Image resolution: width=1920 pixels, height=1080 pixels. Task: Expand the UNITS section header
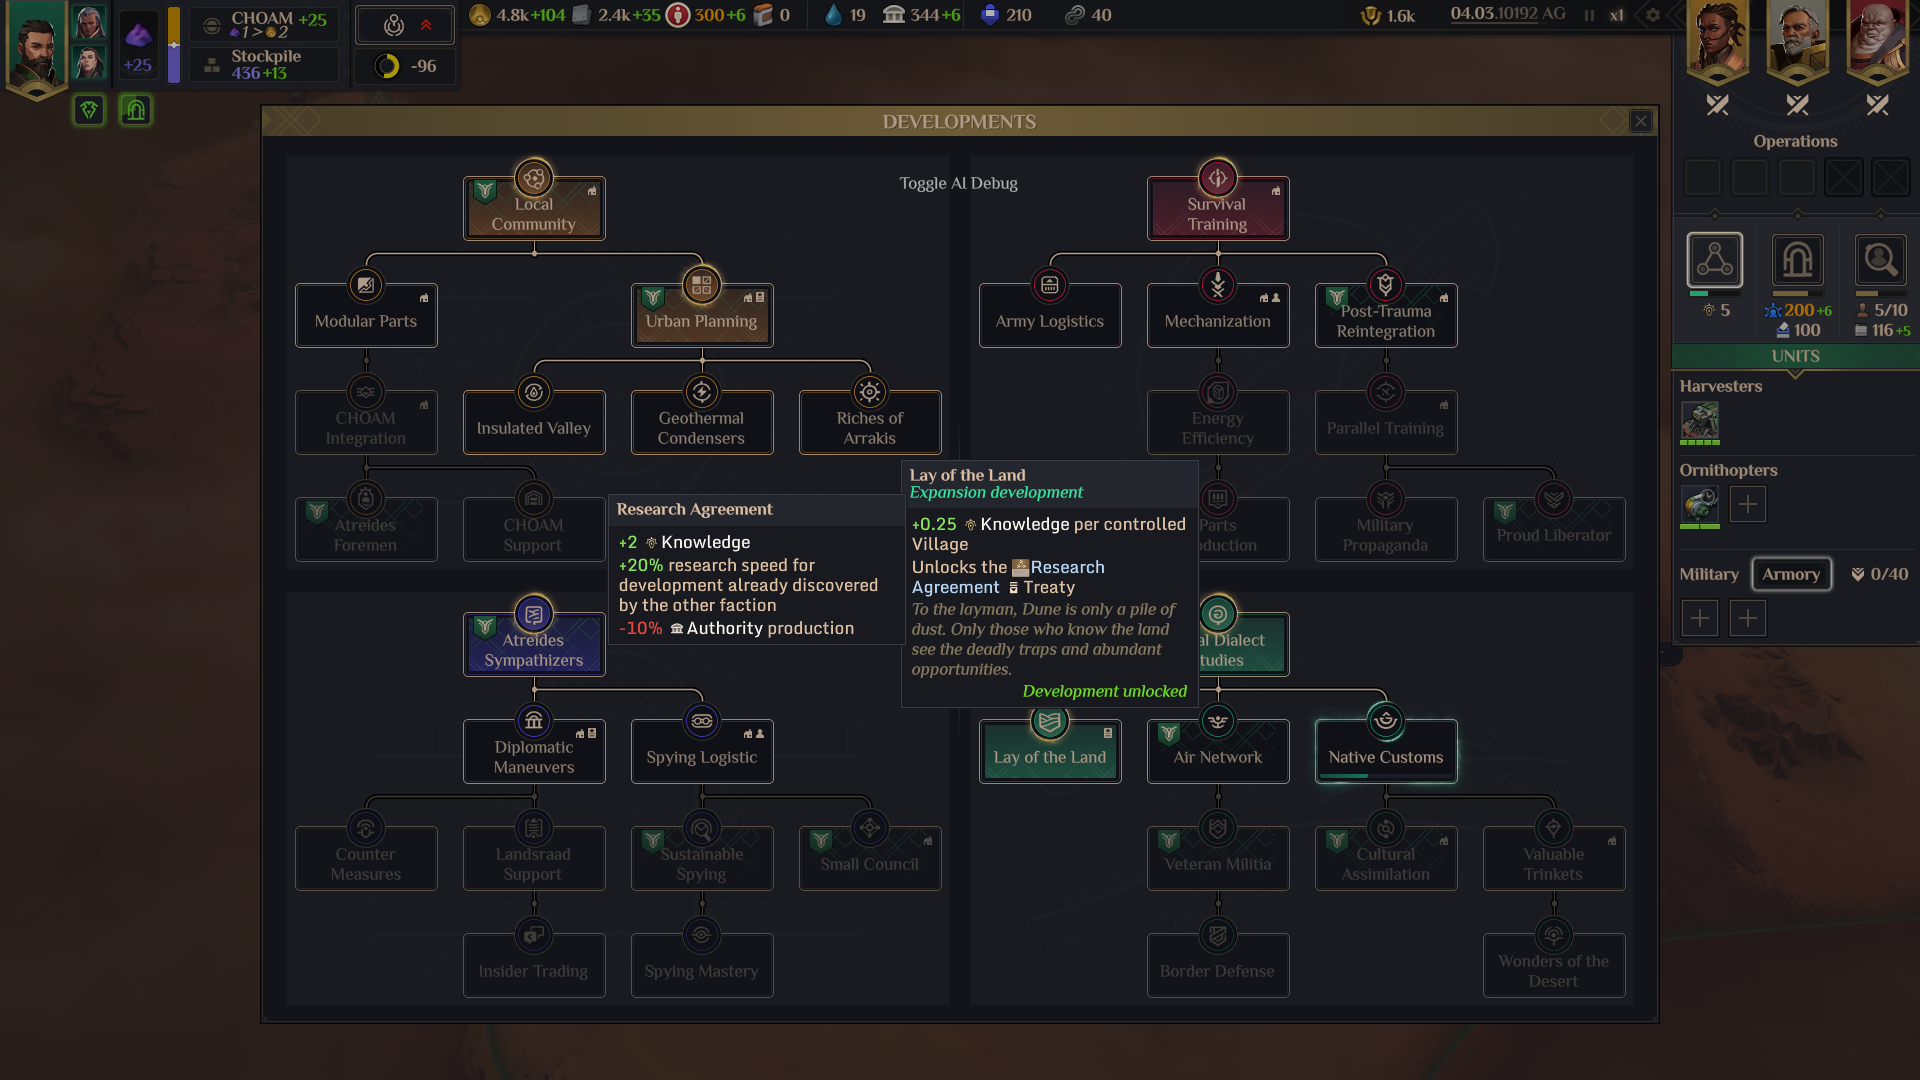(x=1795, y=356)
